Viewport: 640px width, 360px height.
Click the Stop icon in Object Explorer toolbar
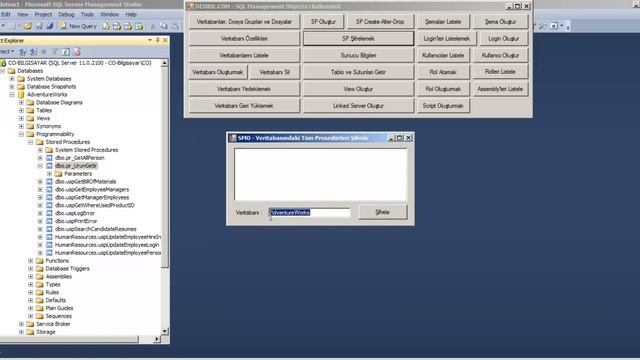coord(44,52)
